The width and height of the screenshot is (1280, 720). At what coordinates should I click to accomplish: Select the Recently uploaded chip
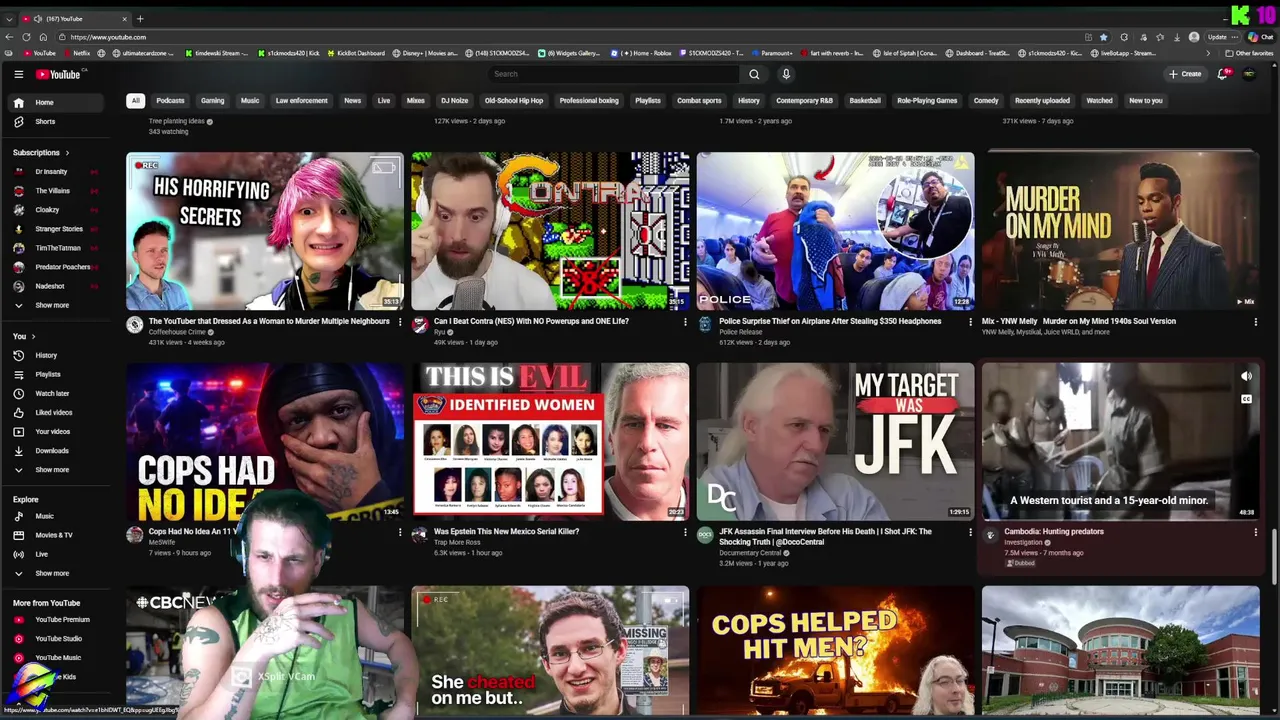pos(1042,100)
